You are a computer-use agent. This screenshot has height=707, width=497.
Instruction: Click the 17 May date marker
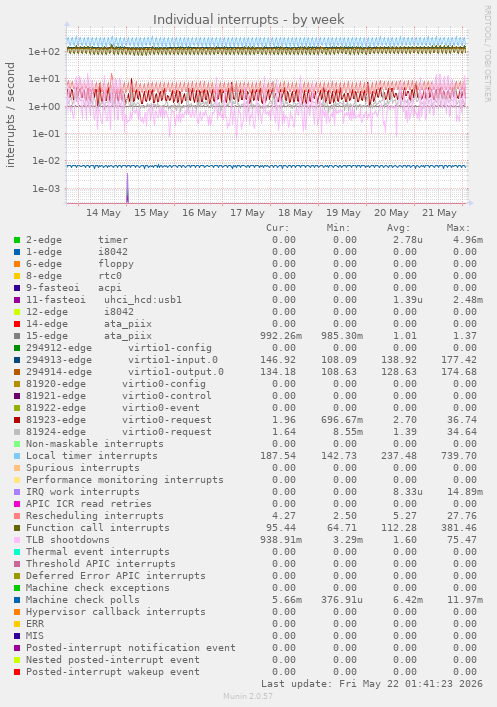tap(247, 213)
